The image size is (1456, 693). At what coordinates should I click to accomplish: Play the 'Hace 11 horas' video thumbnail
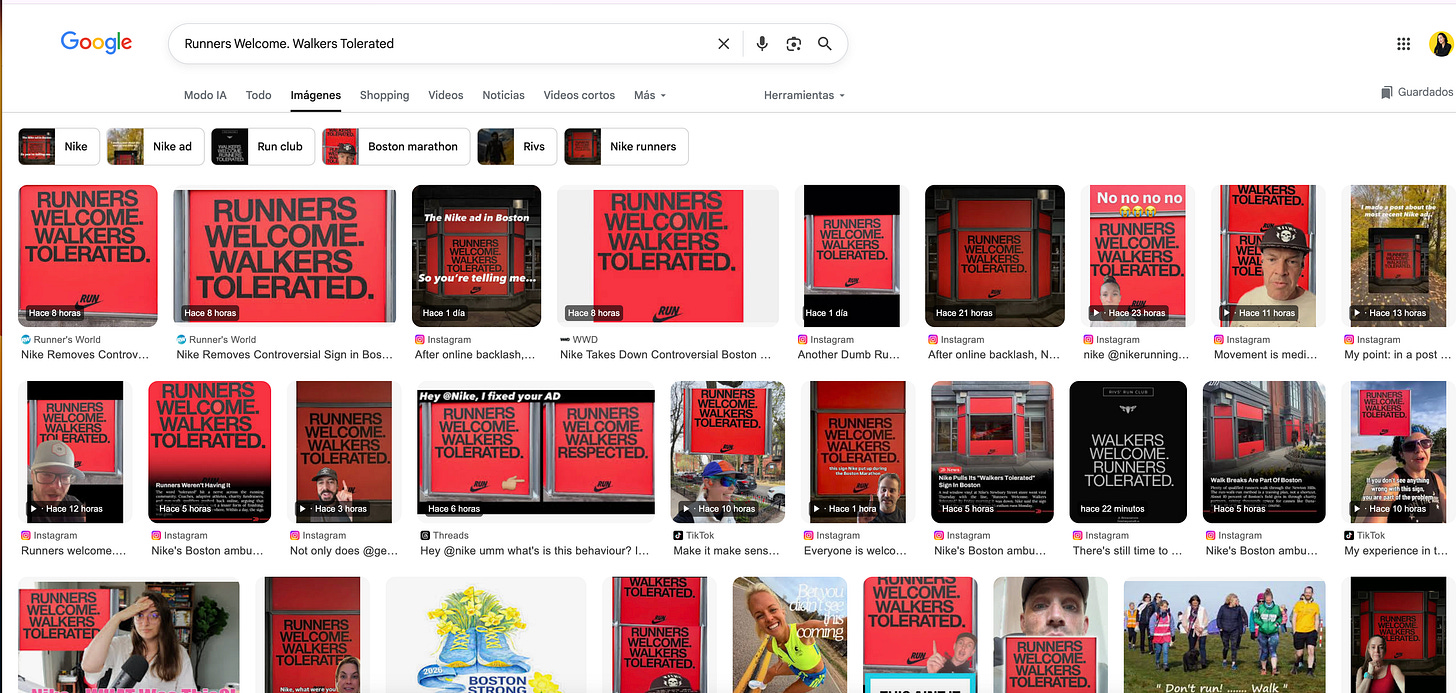(x=1269, y=256)
